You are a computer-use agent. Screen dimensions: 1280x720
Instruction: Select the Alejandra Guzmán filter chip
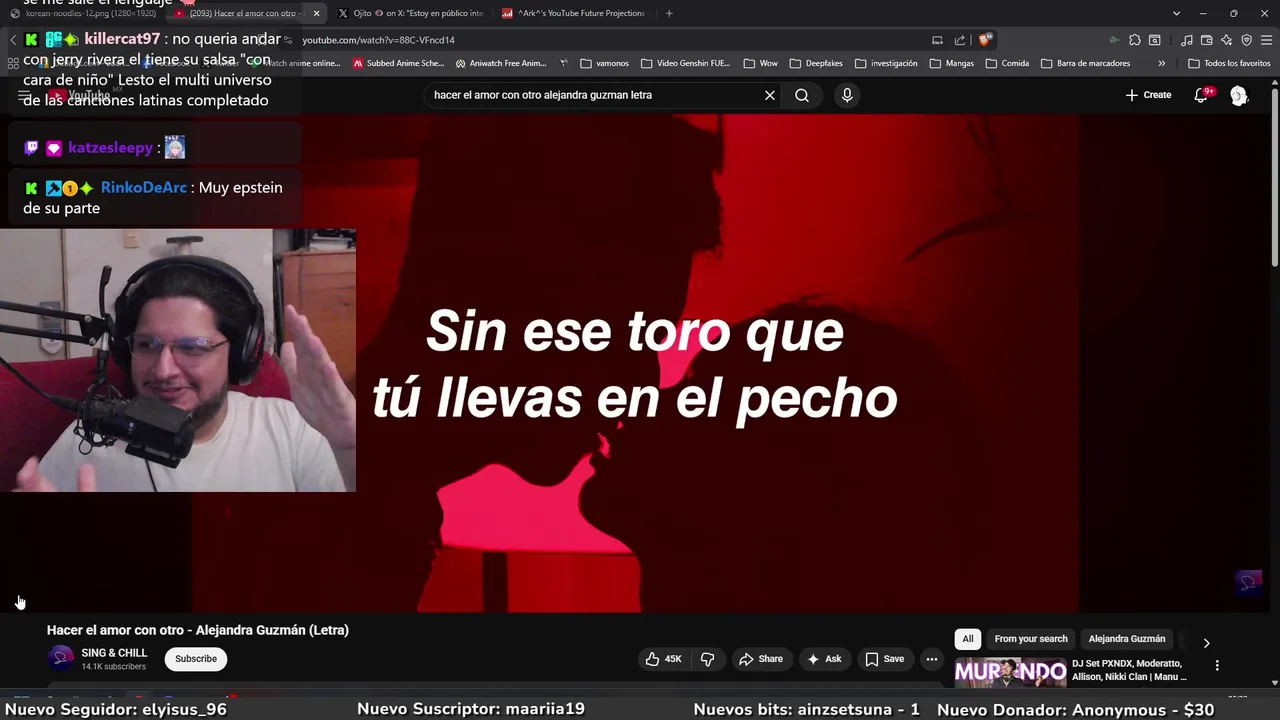tap(1127, 639)
